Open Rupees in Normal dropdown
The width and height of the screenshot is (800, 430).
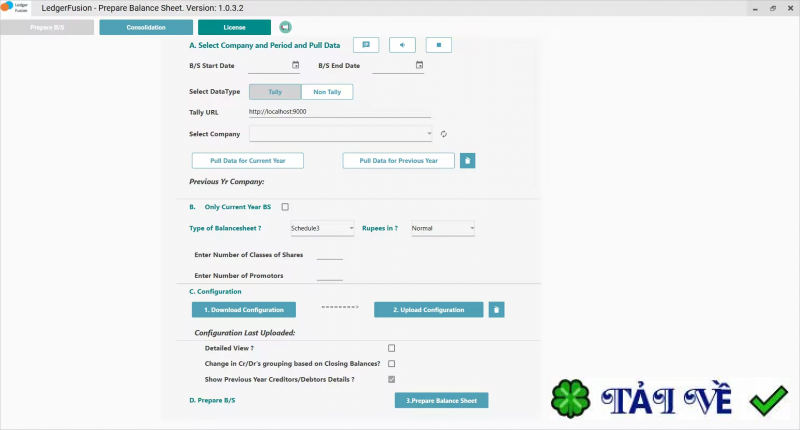click(x=443, y=228)
